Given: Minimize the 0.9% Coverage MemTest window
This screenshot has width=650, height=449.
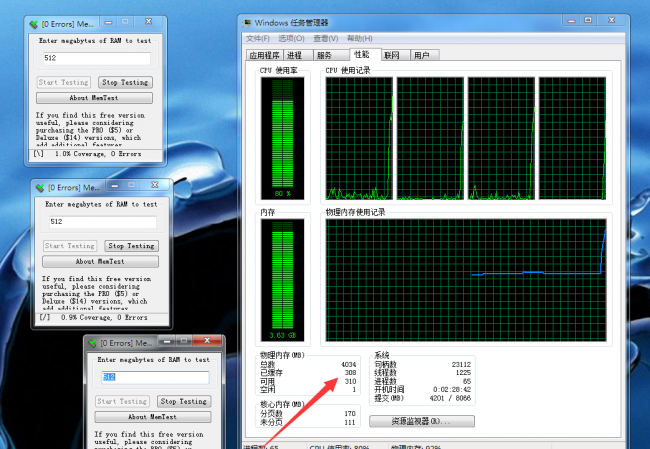Looking at the screenshot, I should (115, 185).
